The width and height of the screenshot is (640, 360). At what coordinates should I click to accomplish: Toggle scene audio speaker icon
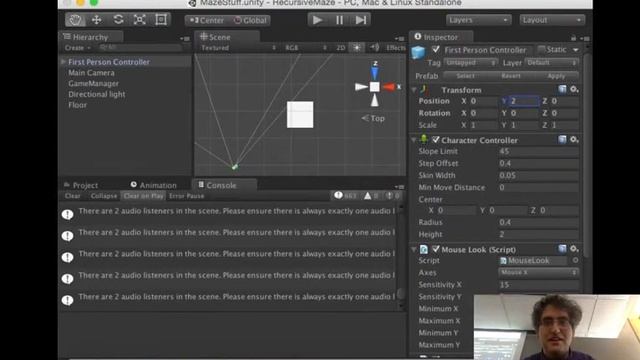[x=374, y=48]
